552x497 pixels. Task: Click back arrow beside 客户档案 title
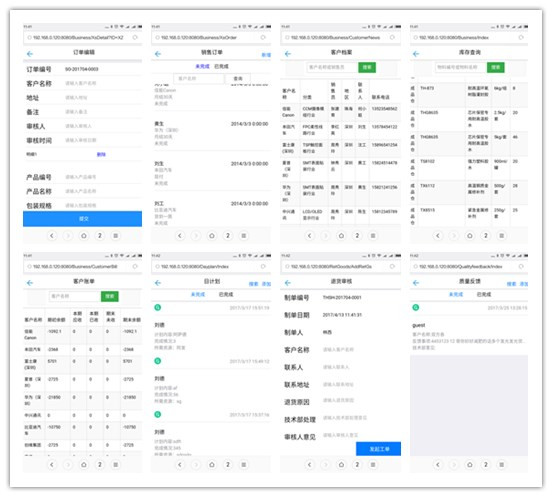tap(288, 54)
